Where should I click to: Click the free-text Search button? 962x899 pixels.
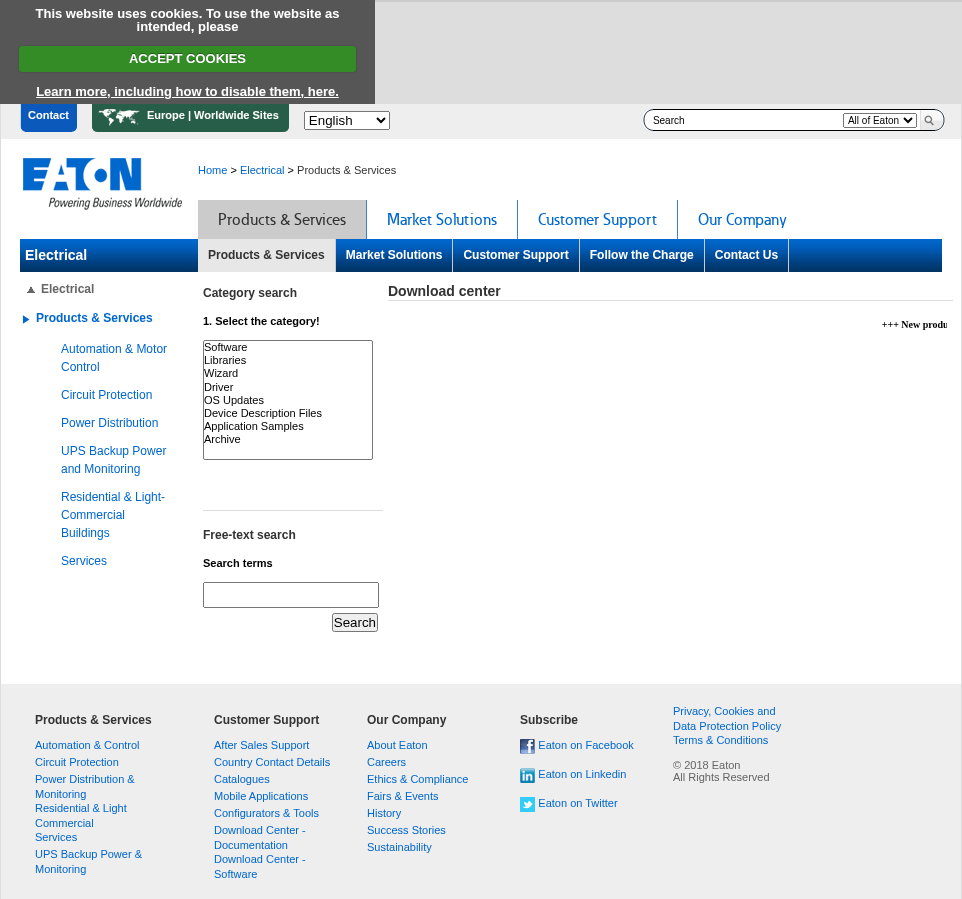click(x=355, y=622)
